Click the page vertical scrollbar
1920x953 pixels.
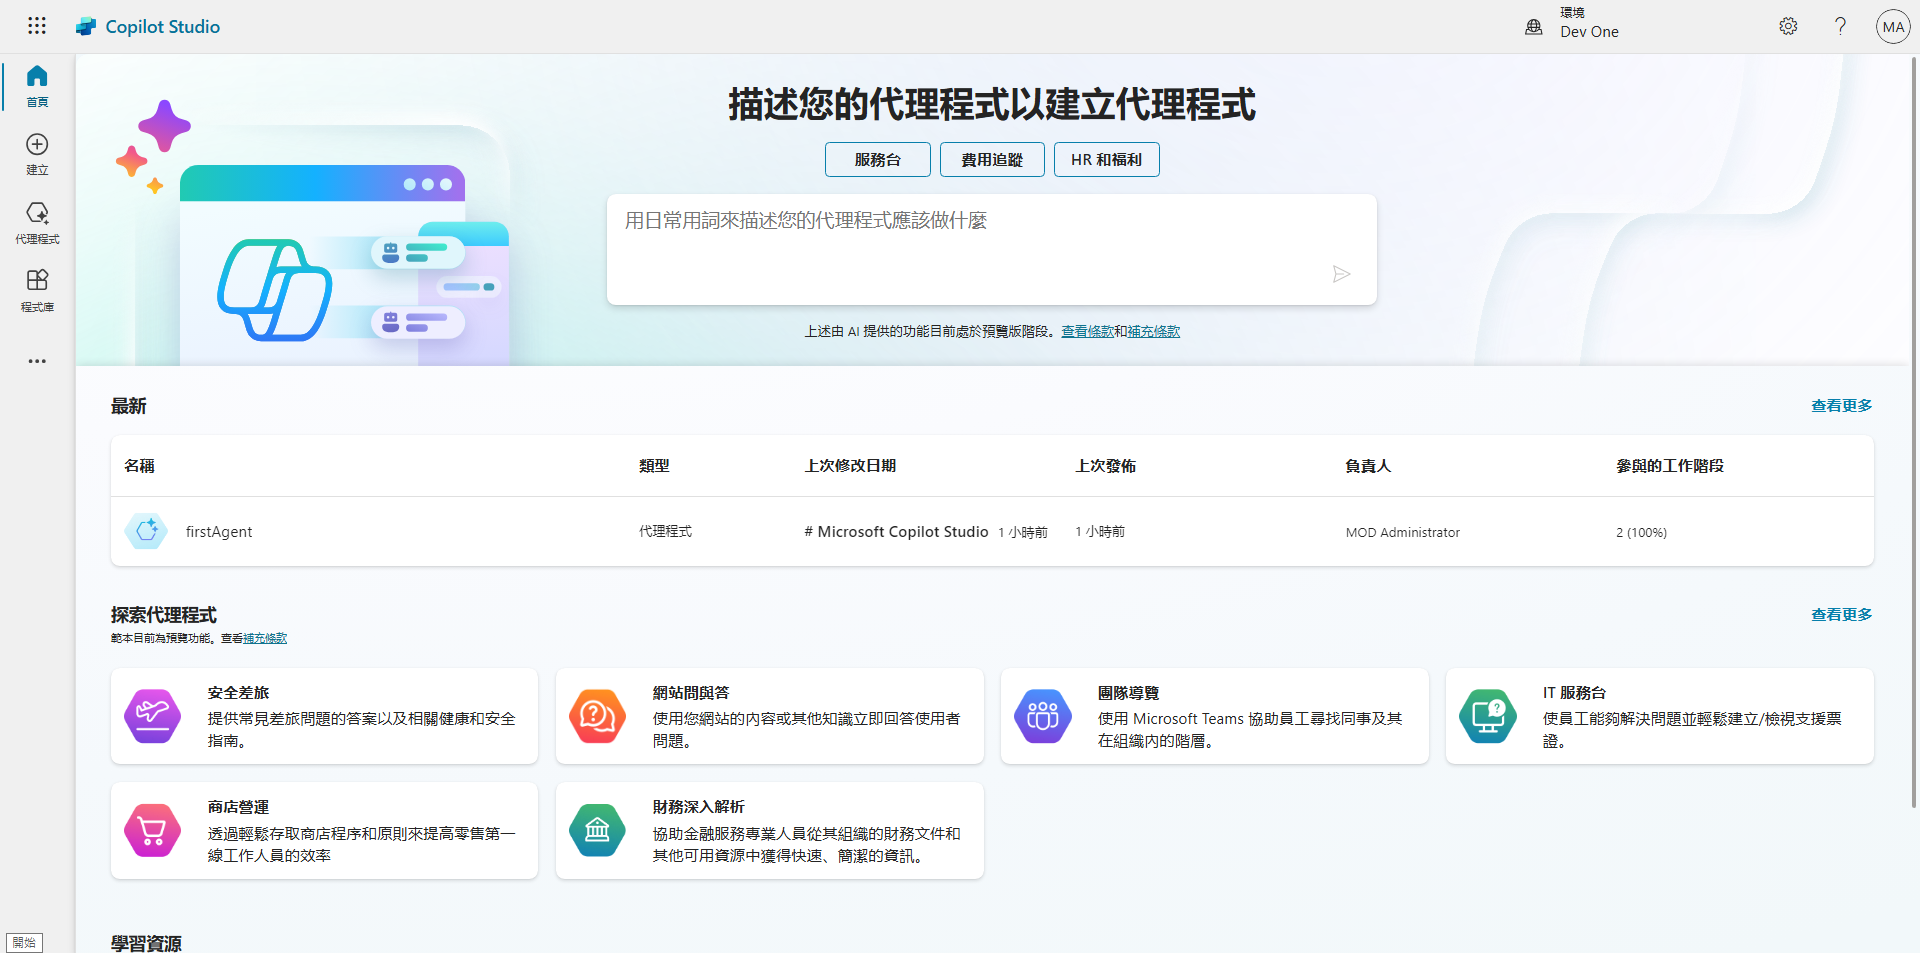click(x=1914, y=432)
